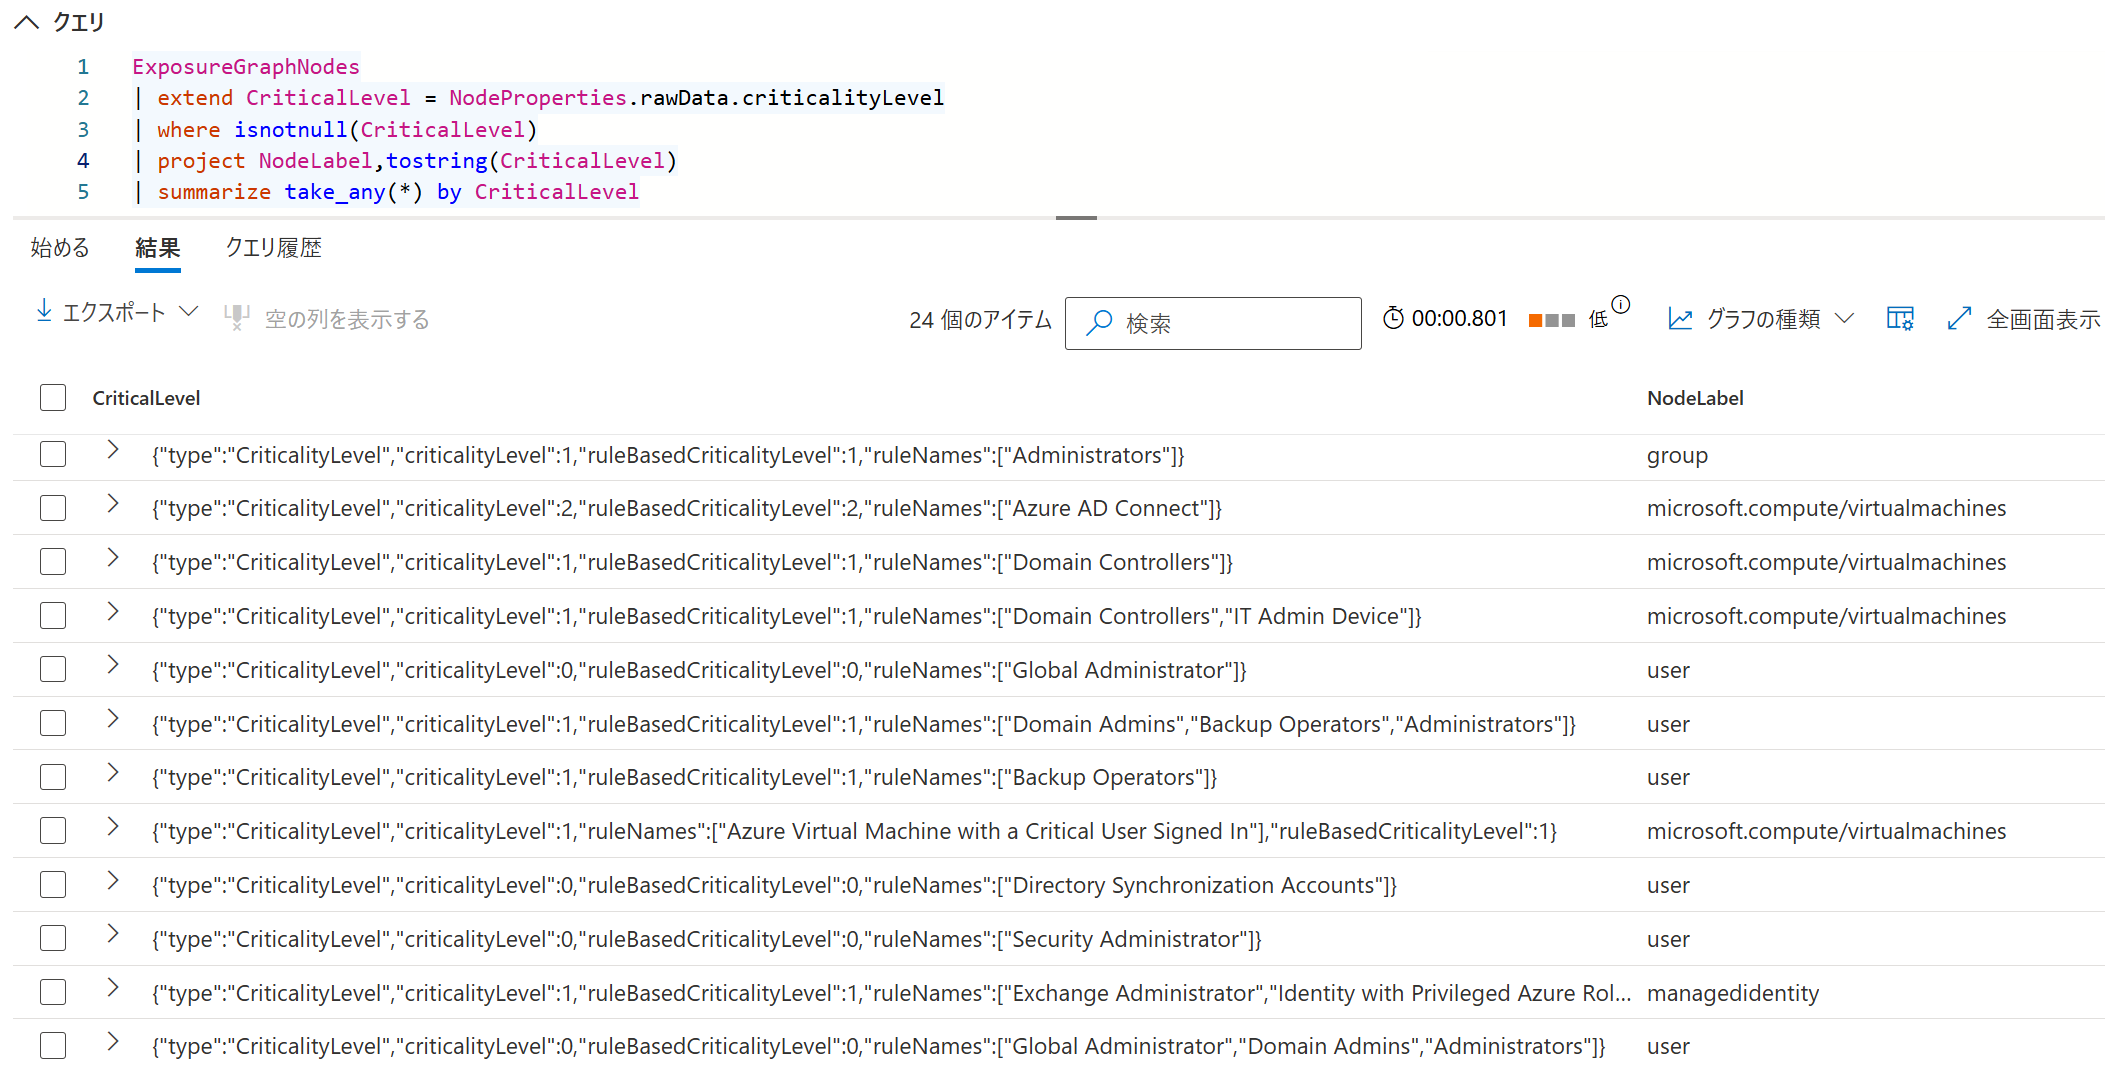Screen dimensions: 2105x1072
Task: Focus the 検索 input field
Action: coord(1213,323)
